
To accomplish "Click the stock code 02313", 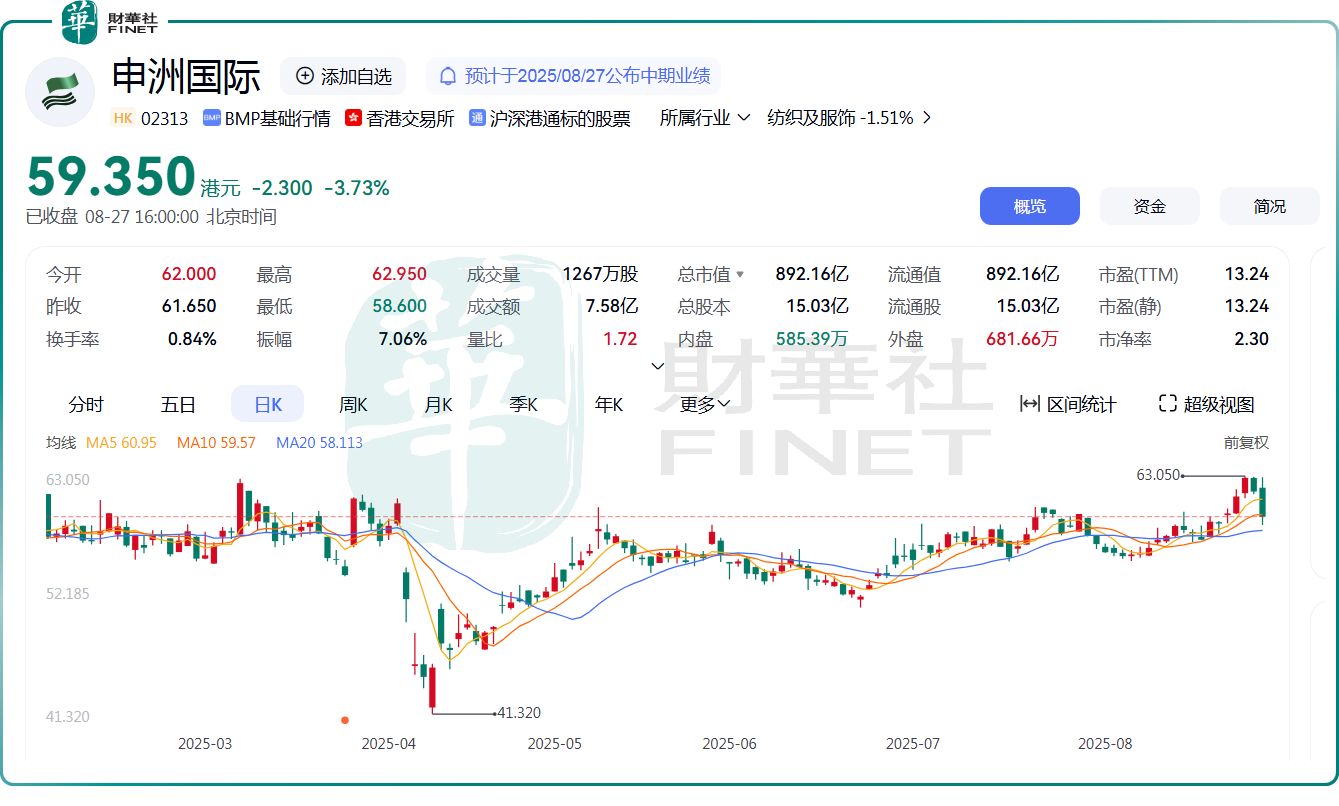I will point(164,118).
